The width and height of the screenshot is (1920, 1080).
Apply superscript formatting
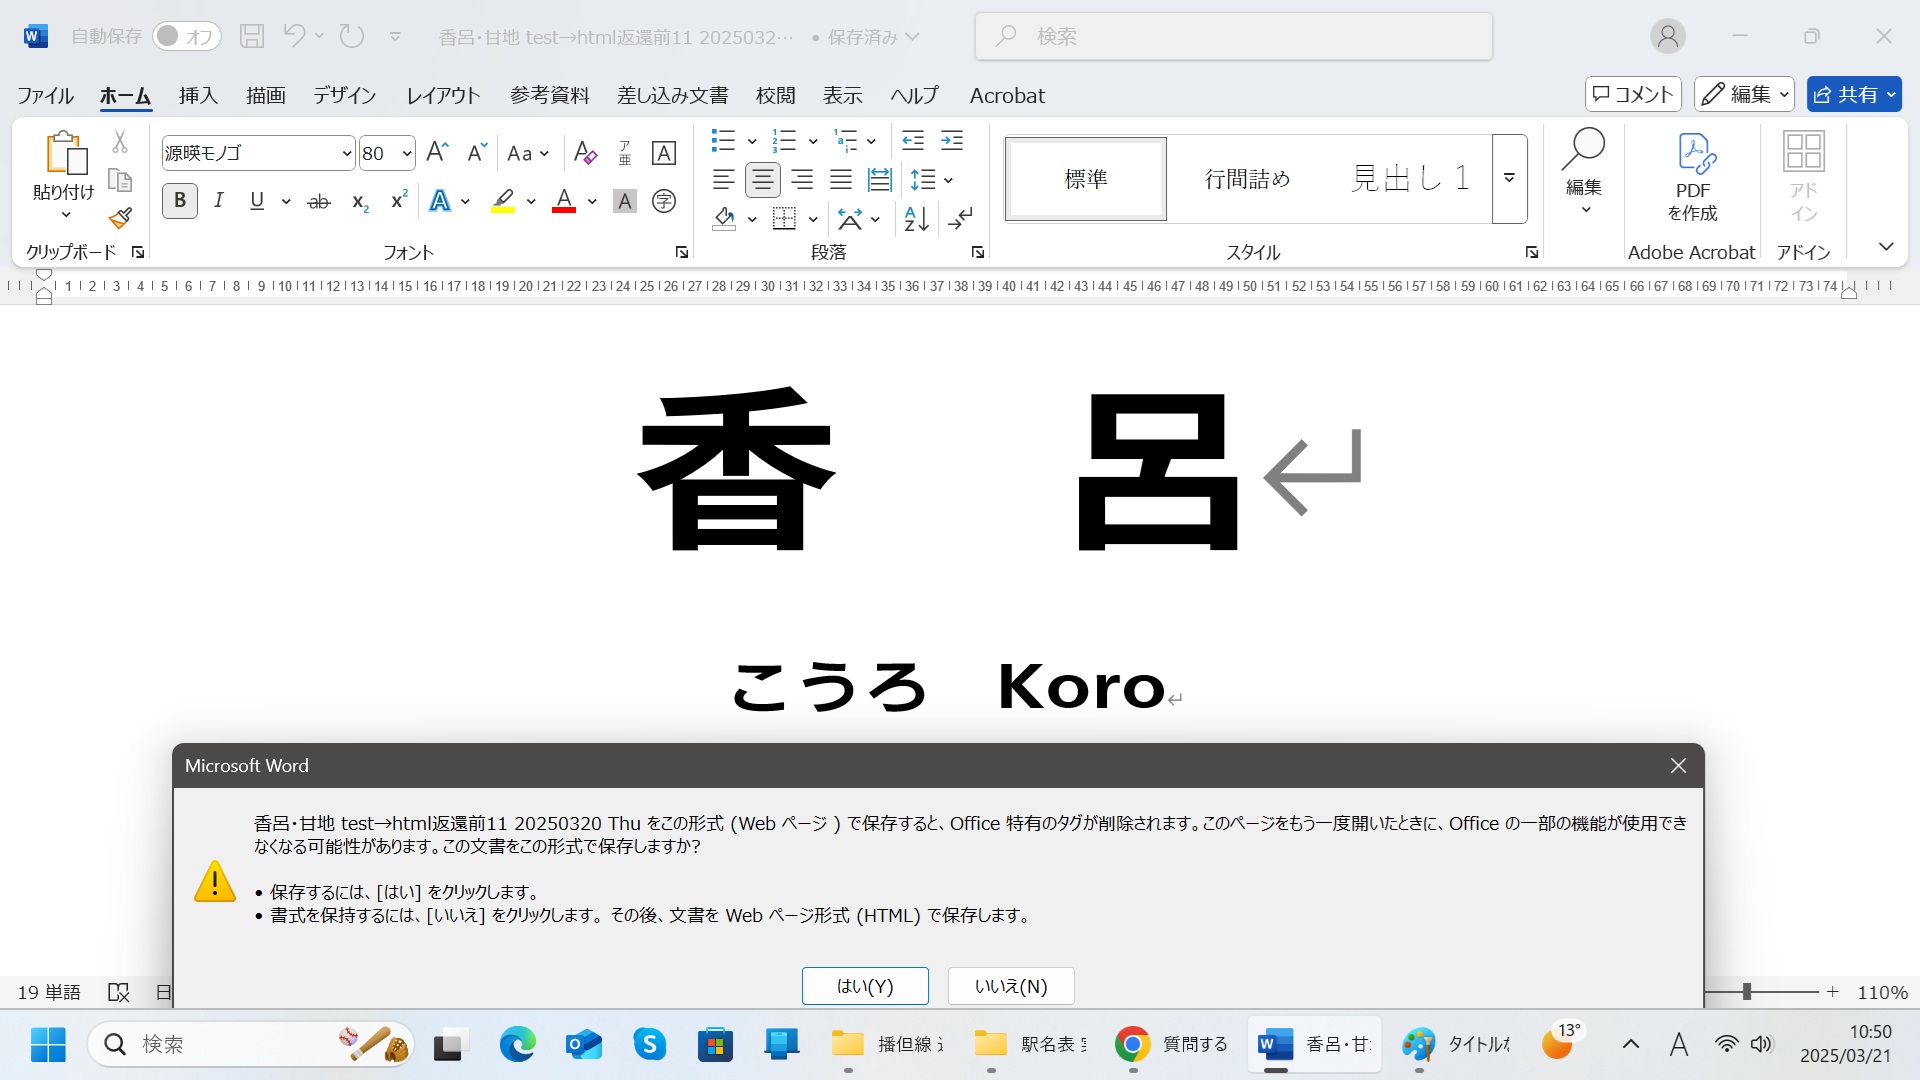pyautogui.click(x=397, y=200)
